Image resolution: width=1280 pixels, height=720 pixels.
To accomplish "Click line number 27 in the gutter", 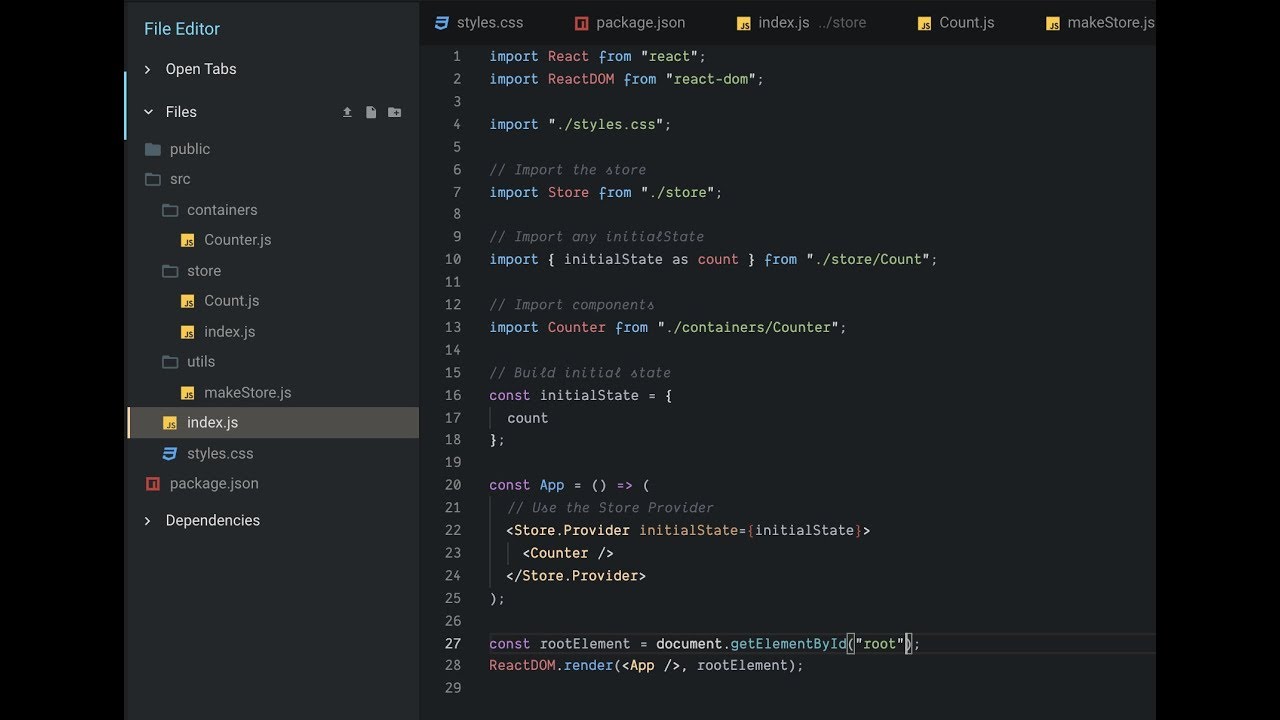I will [x=453, y=643].
